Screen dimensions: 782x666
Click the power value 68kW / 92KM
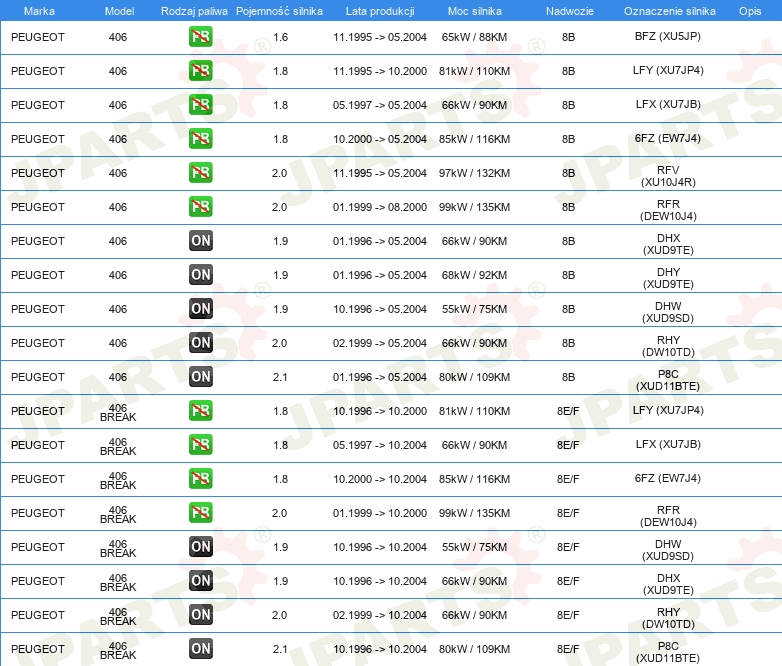(474, 275)
